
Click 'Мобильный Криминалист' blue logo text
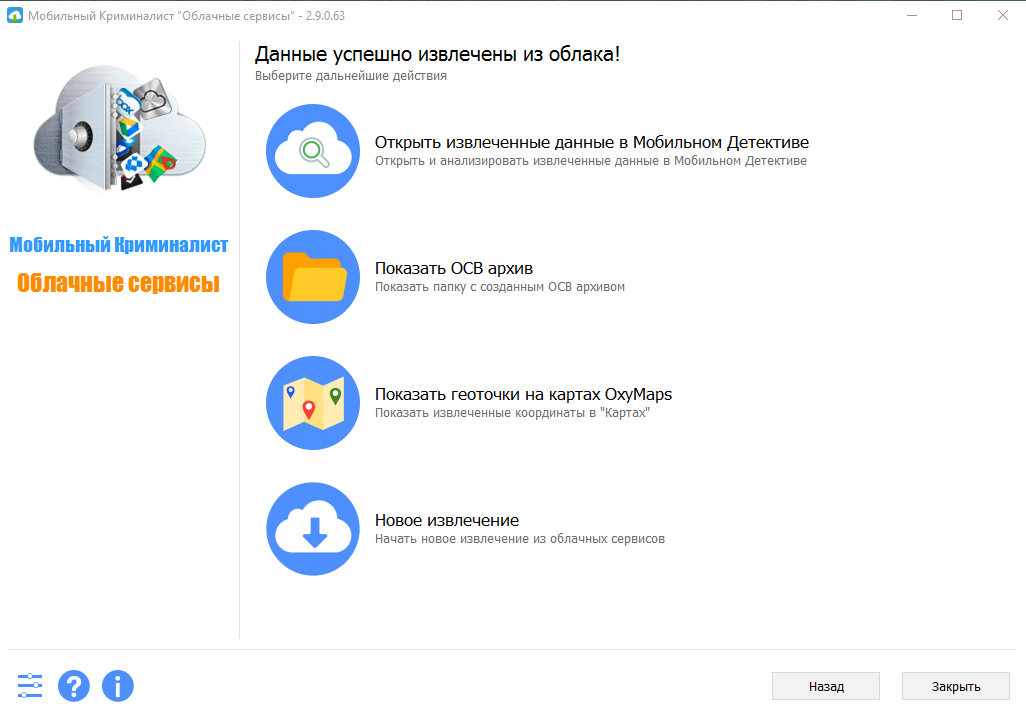[x=118, y=245]
